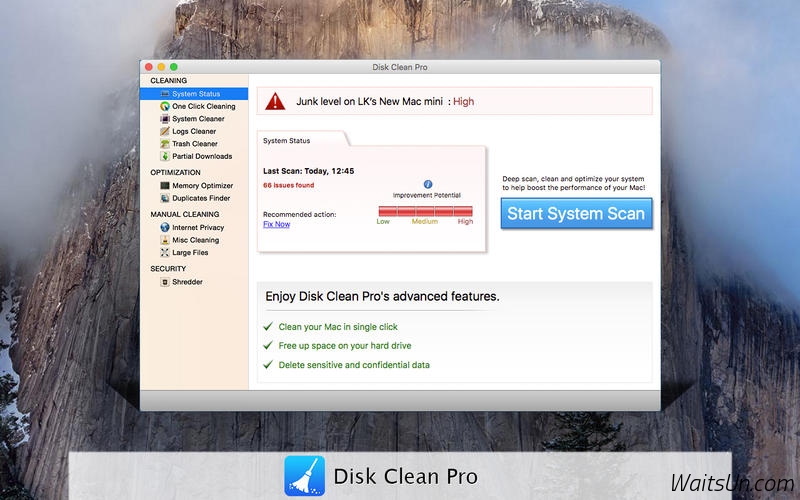Select Memory Optimizer label
Image resolution: width=800 pixels, height=500 pixels.
pyautogui.click(x=203, y=186)
